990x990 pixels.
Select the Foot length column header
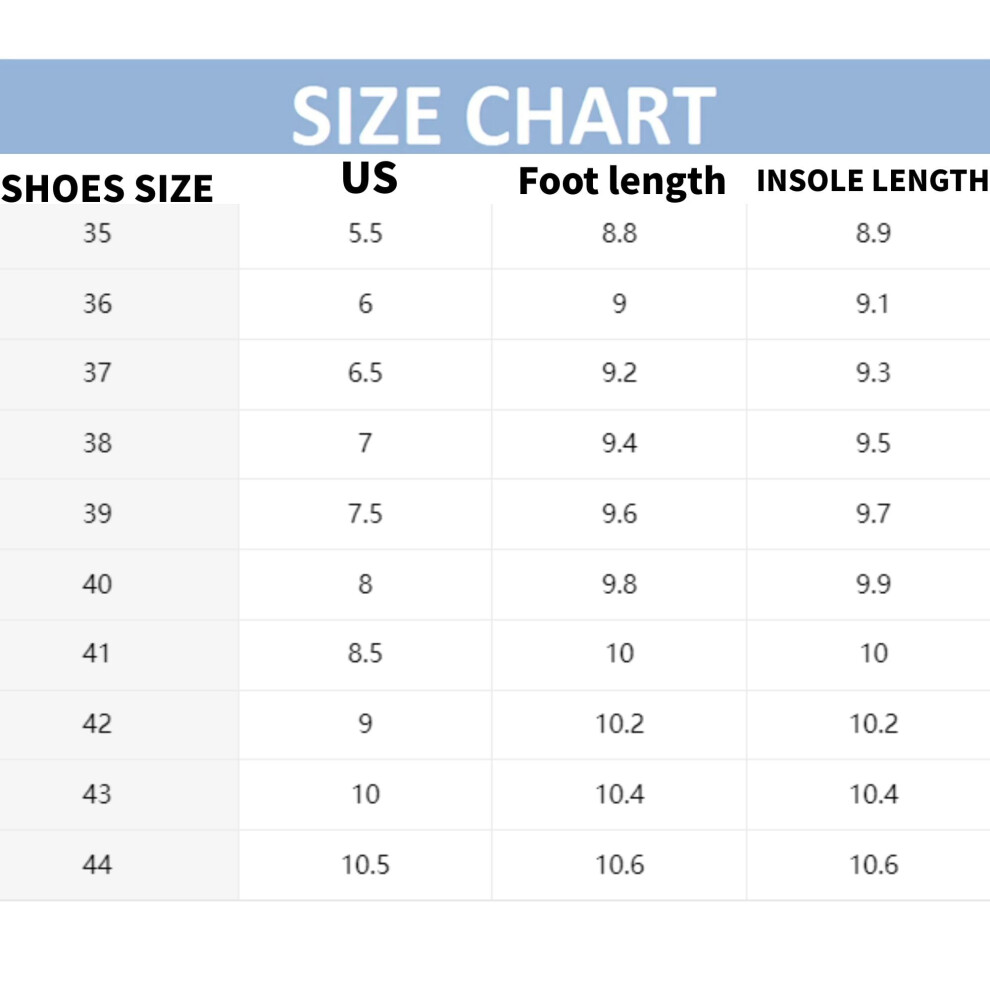pyautogui.click(x=622, y=182)
